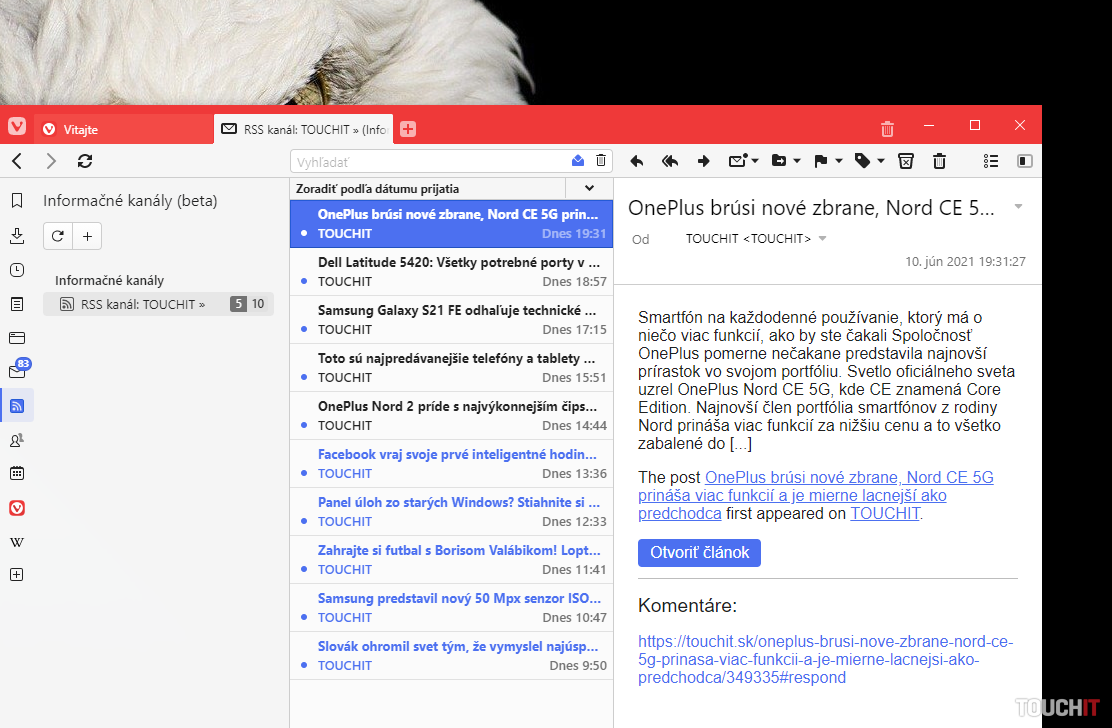
Task: Select Facebook smartwatch feed item
Action: (456, 454)
